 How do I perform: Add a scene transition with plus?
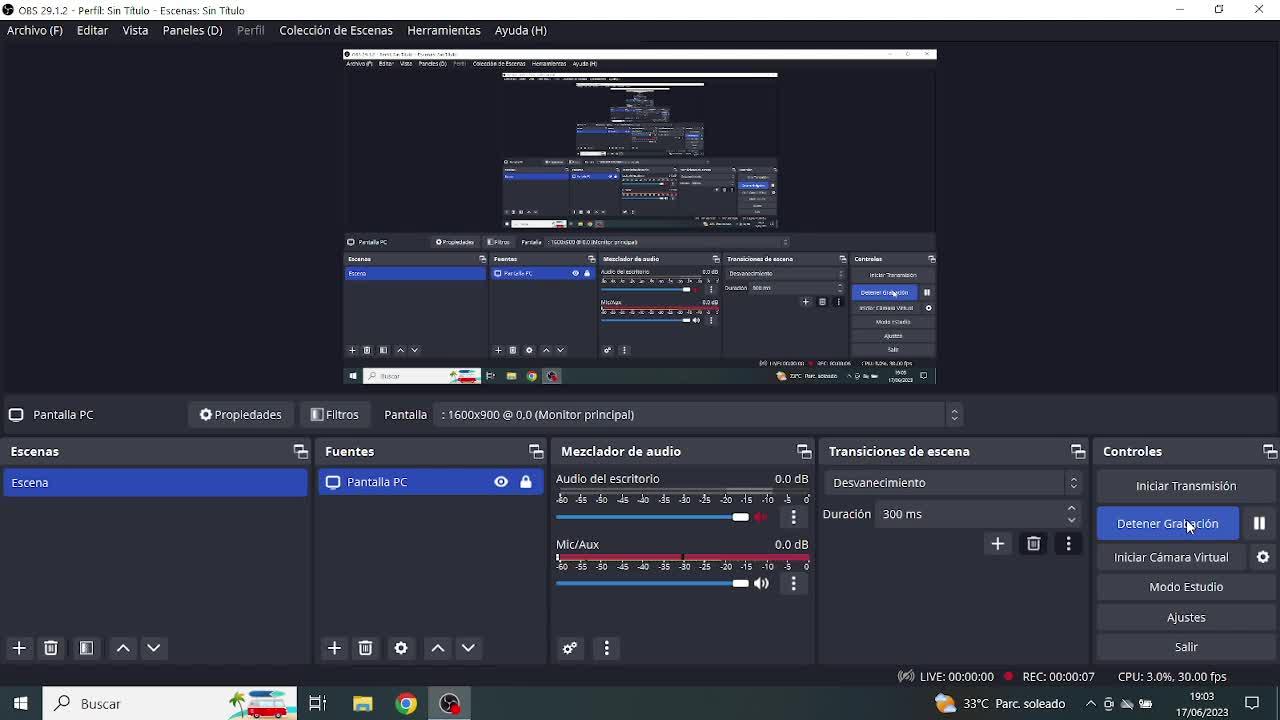click(x=997, y=544)
